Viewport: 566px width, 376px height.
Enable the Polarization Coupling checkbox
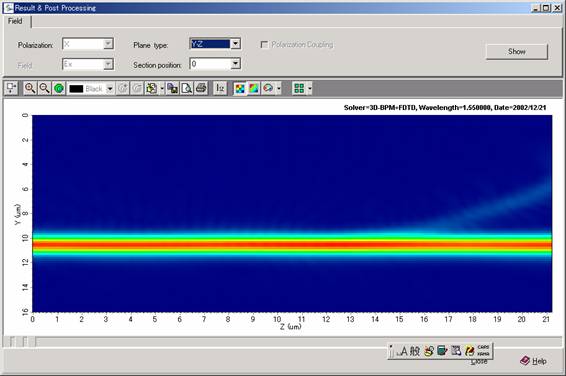(x=264, y=44)
